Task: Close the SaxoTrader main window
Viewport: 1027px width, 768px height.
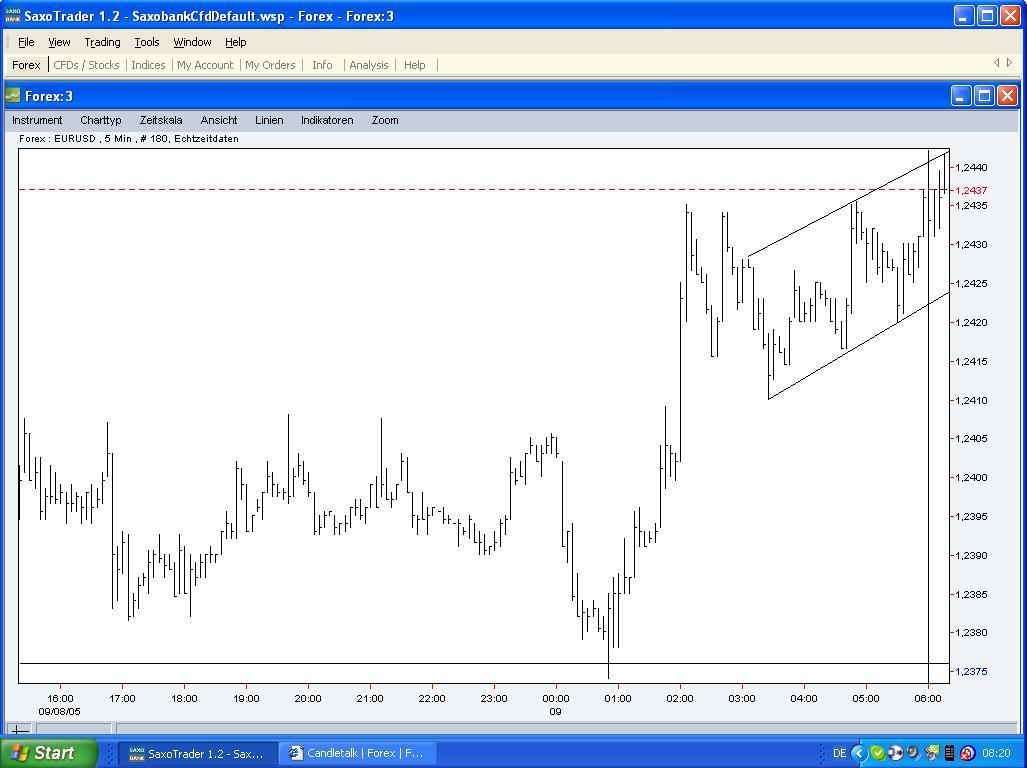Action: pyautogui.click(x=1010, y=16)
